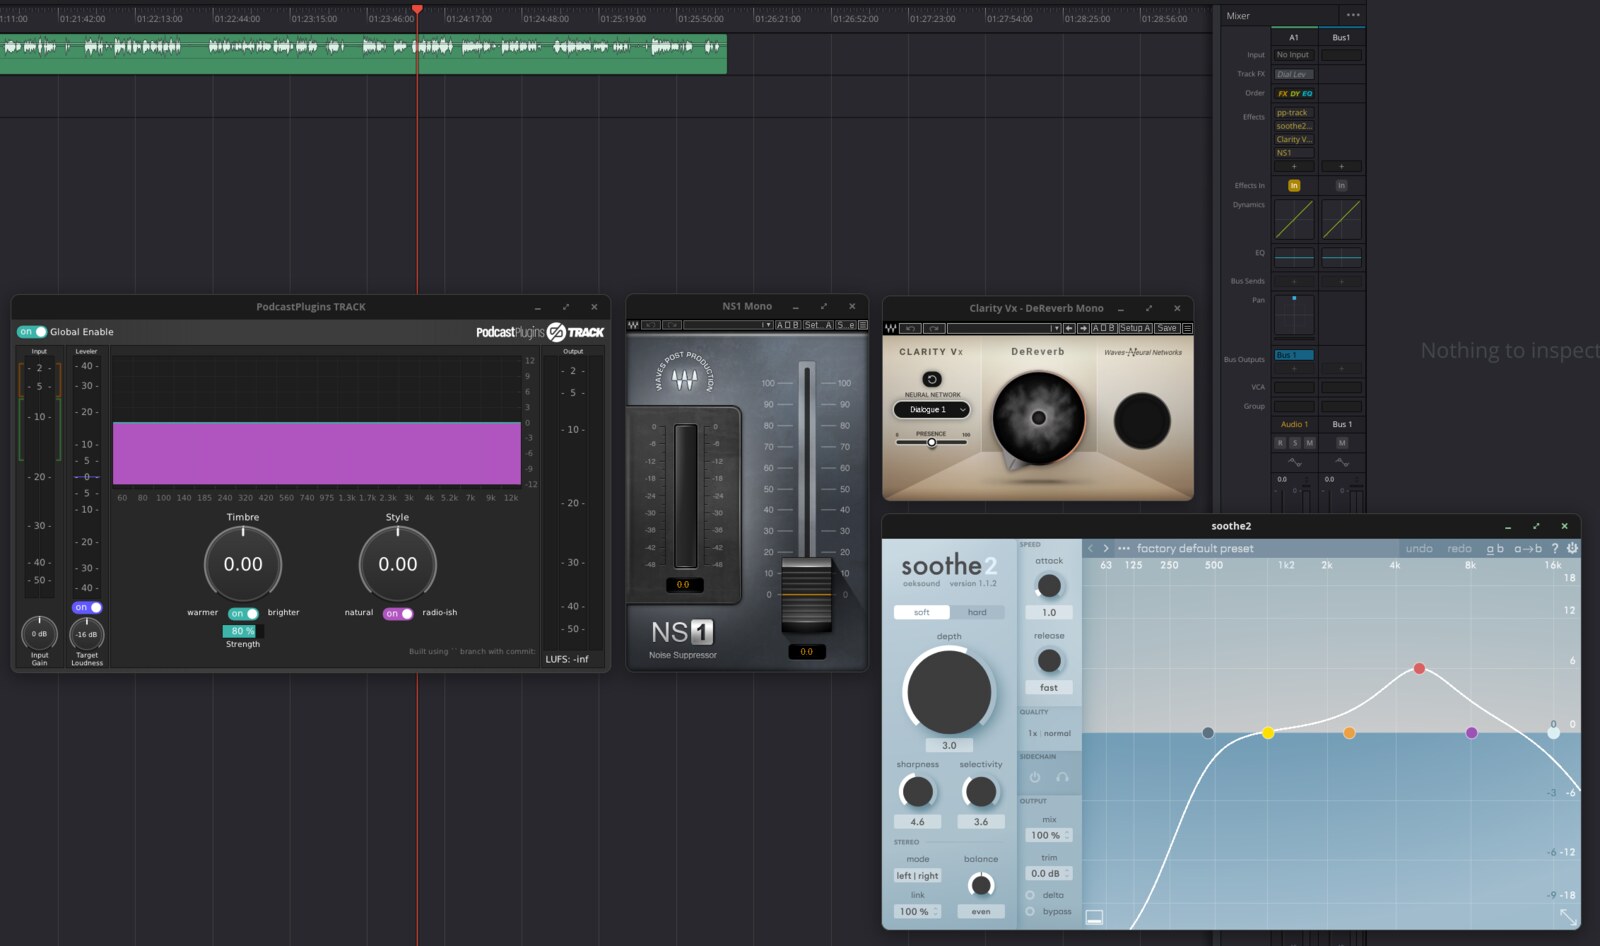The height and width of the screenshot is (946, 1600).
Task: Click redo arrow in Clarity Vx toolbar
Action: (x=934, y=328)
